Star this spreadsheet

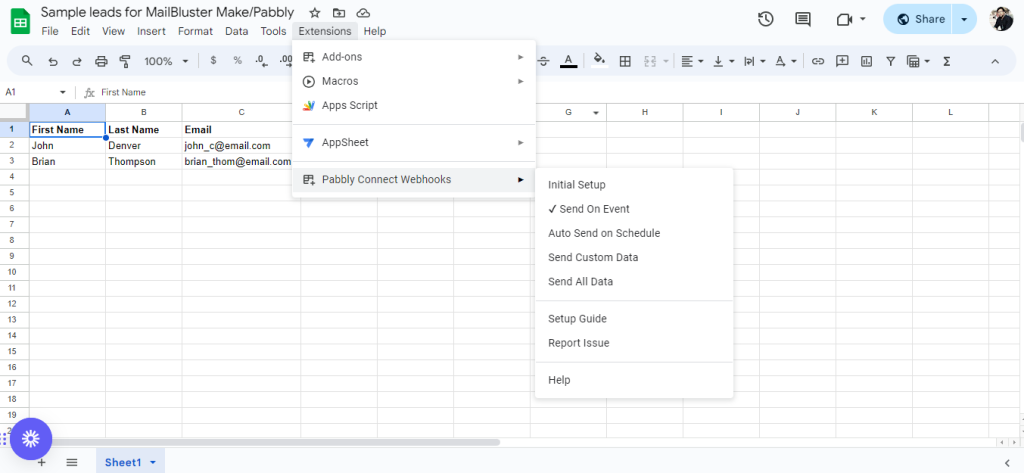[x=315, y=12]
